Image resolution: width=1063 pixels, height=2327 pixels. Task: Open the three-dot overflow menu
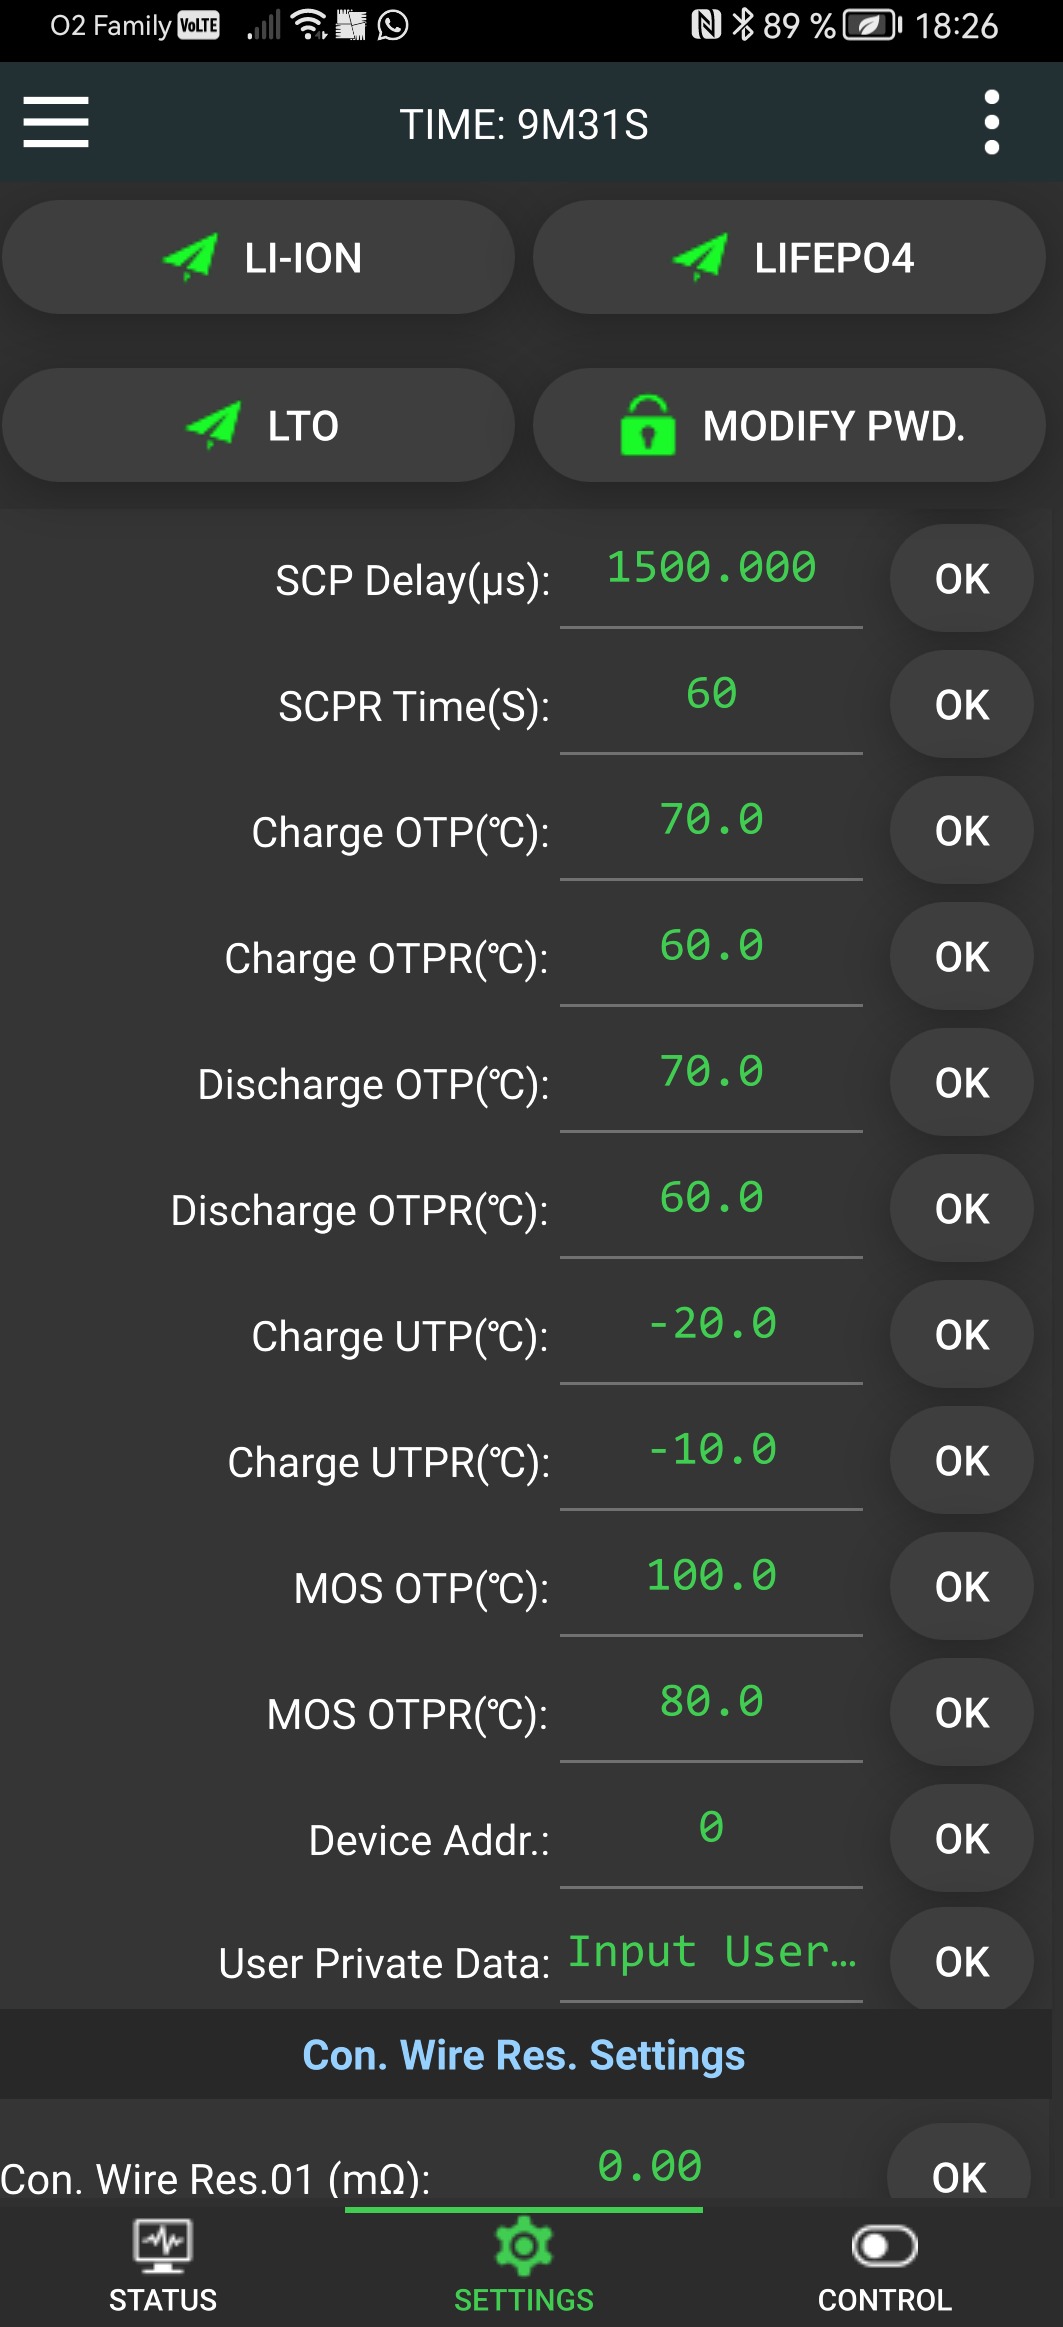991,122
